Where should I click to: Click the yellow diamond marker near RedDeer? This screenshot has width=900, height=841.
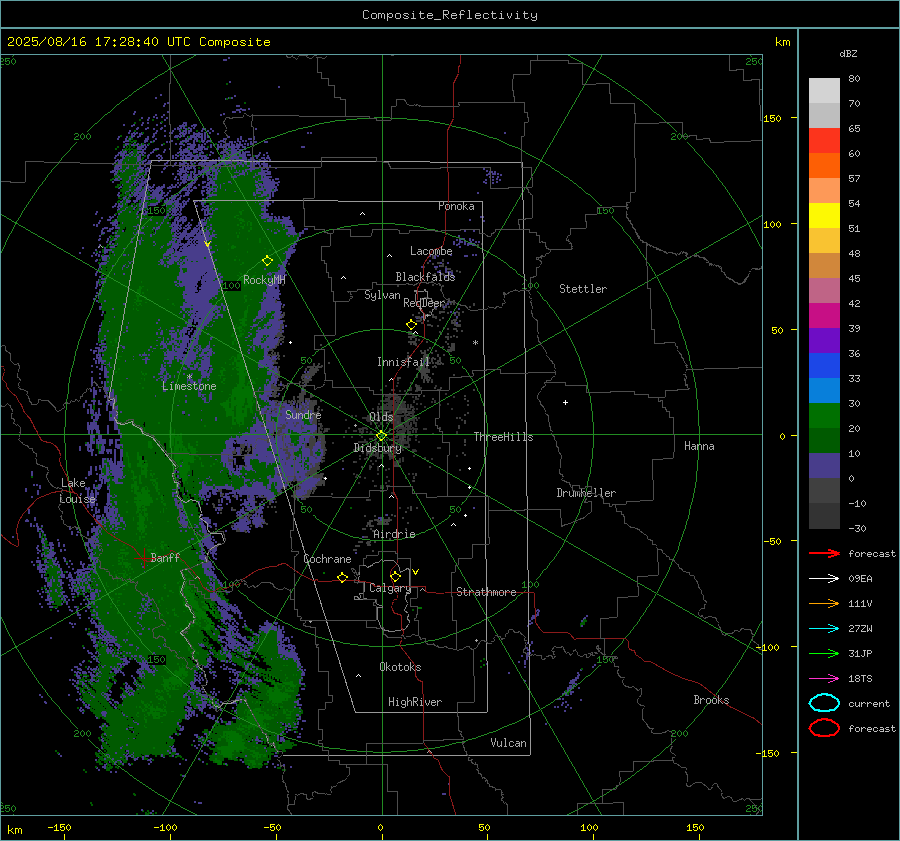pos(412,325)
